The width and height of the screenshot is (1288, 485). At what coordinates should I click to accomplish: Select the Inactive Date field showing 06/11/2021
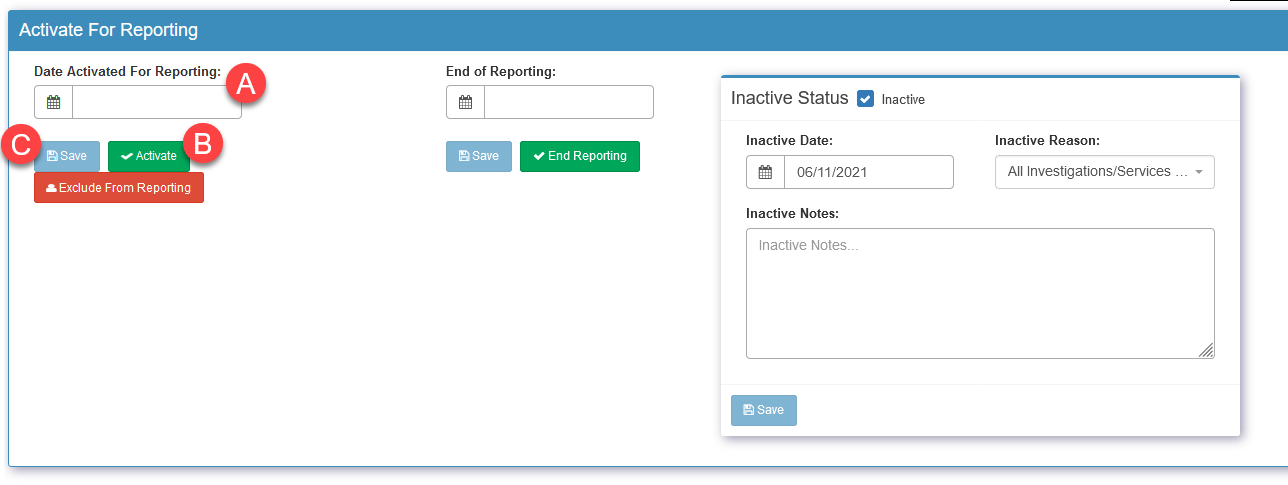coord(869,172)
